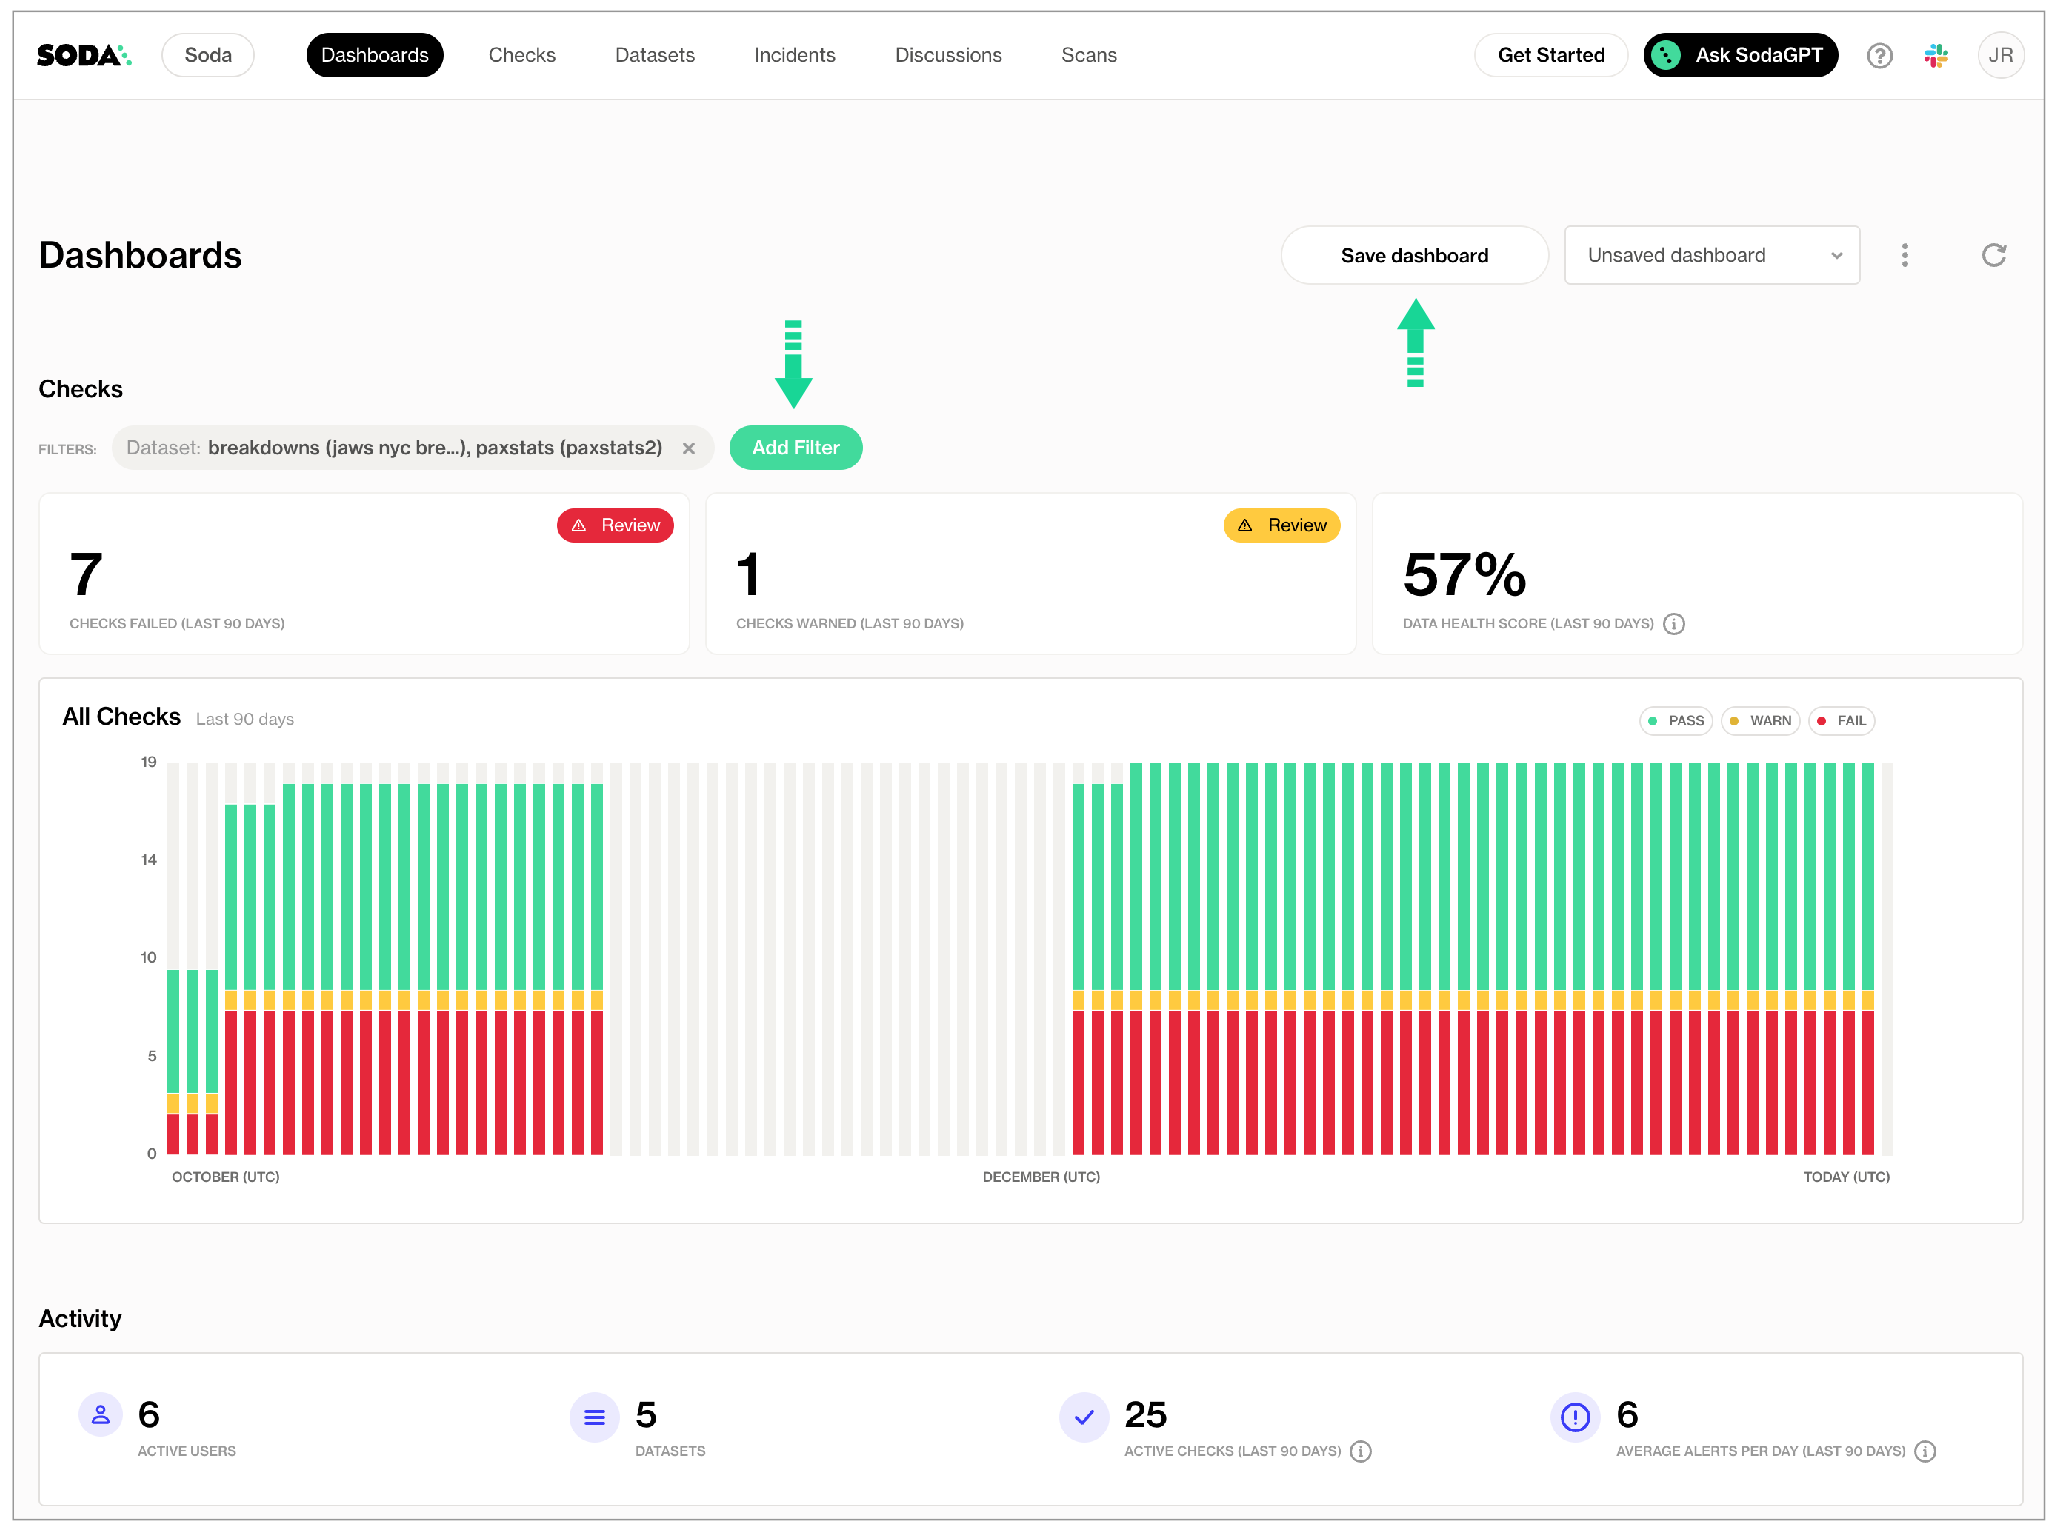This screenshot has height=1532, width=2064.
Task: Open the Slack integration icon
Action: 1936,56
